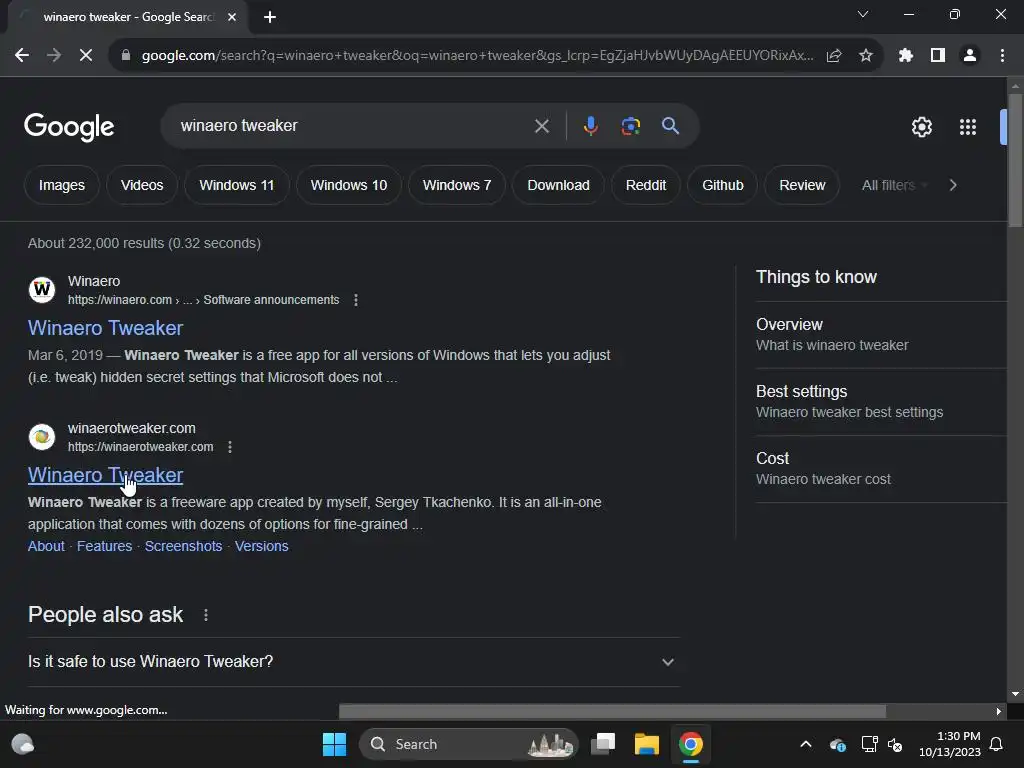
Task: Open the Google apps grid
Action: pos(968,127)
